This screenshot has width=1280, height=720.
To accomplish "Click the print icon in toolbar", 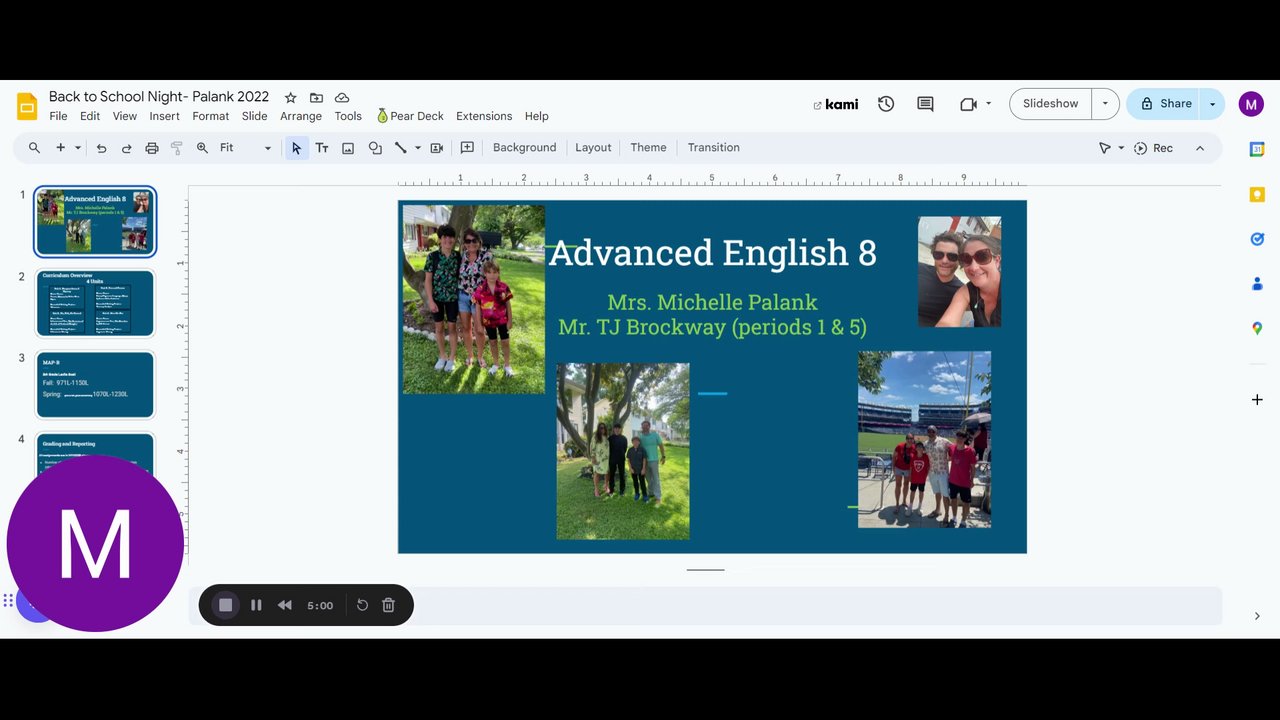I will (x=152, y=148).
